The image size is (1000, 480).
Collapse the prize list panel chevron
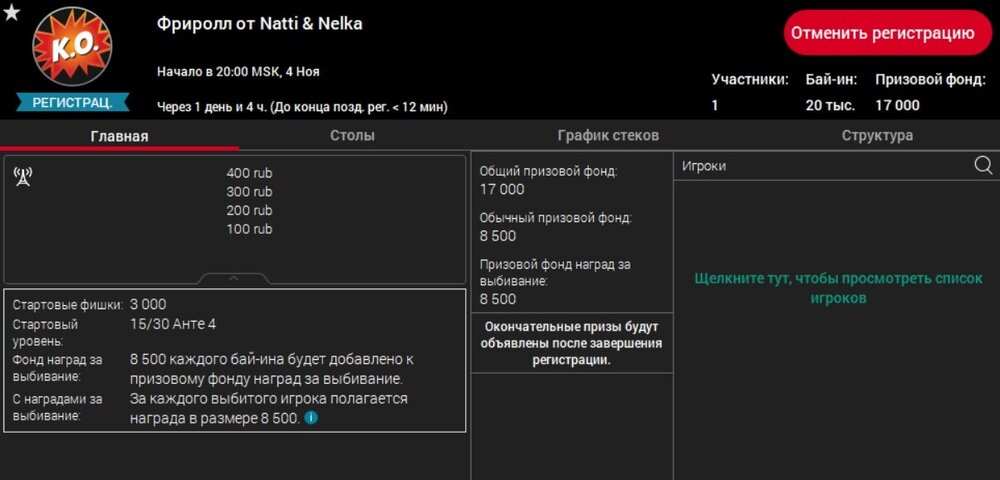234,278
